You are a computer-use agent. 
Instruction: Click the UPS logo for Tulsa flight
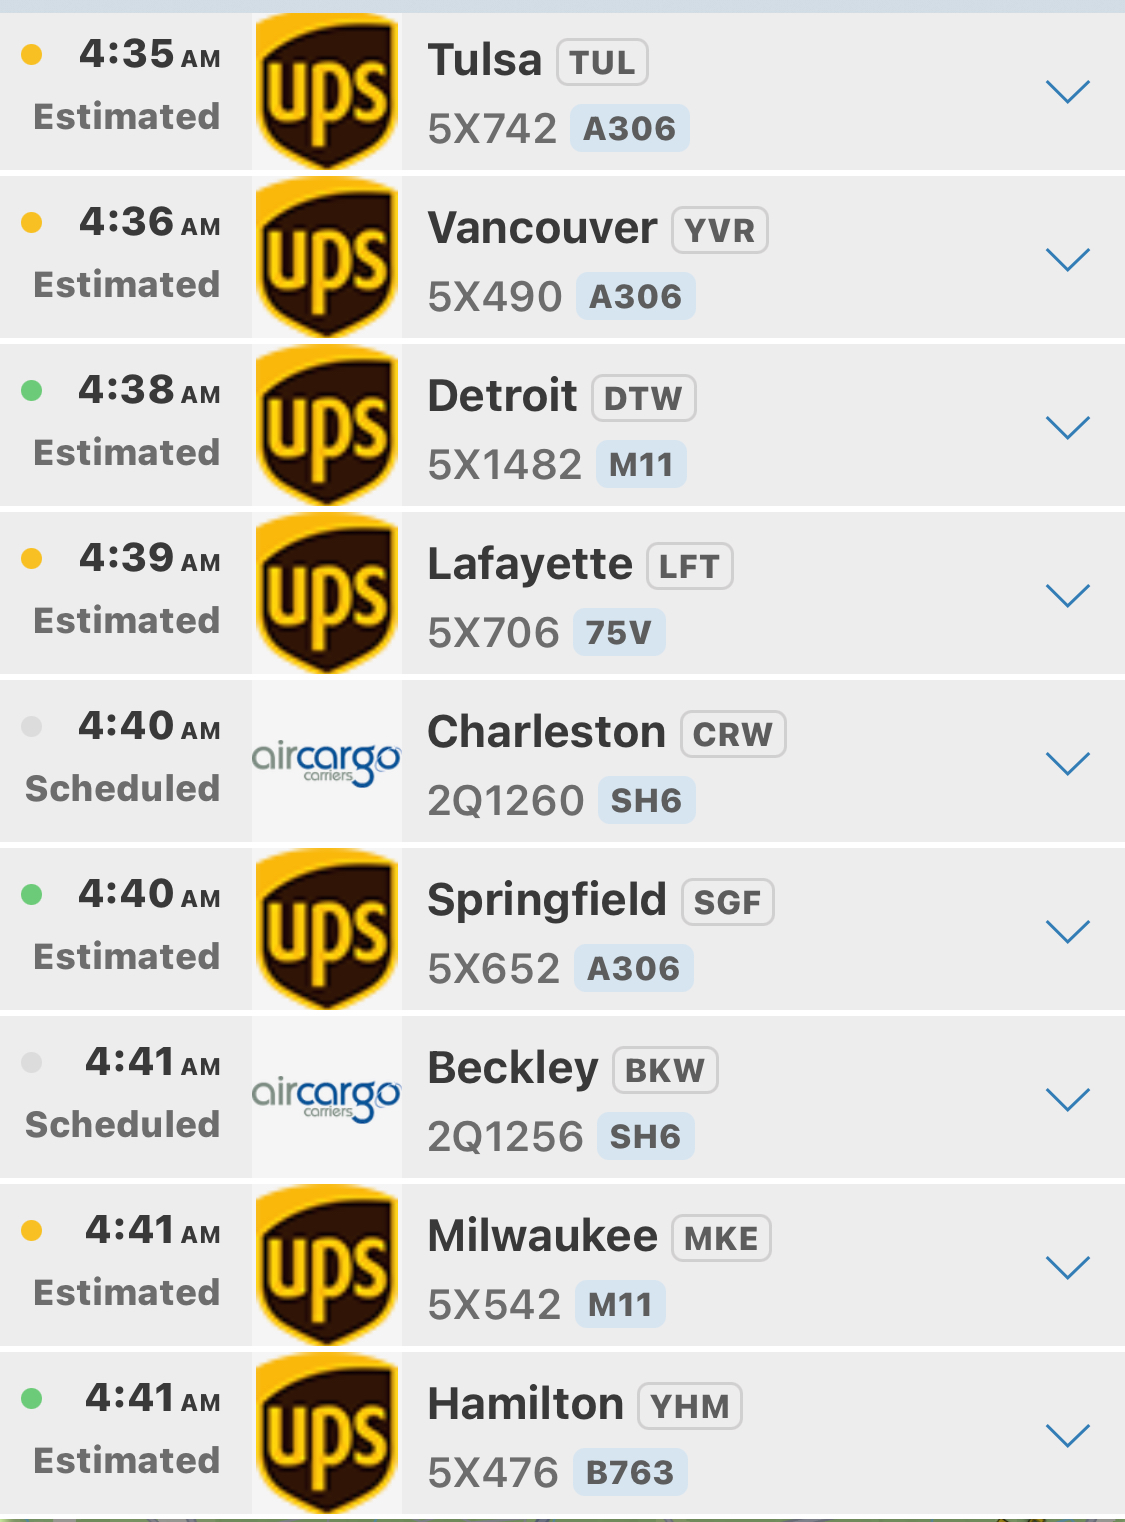pyautogui.click(x=326, y=91)
